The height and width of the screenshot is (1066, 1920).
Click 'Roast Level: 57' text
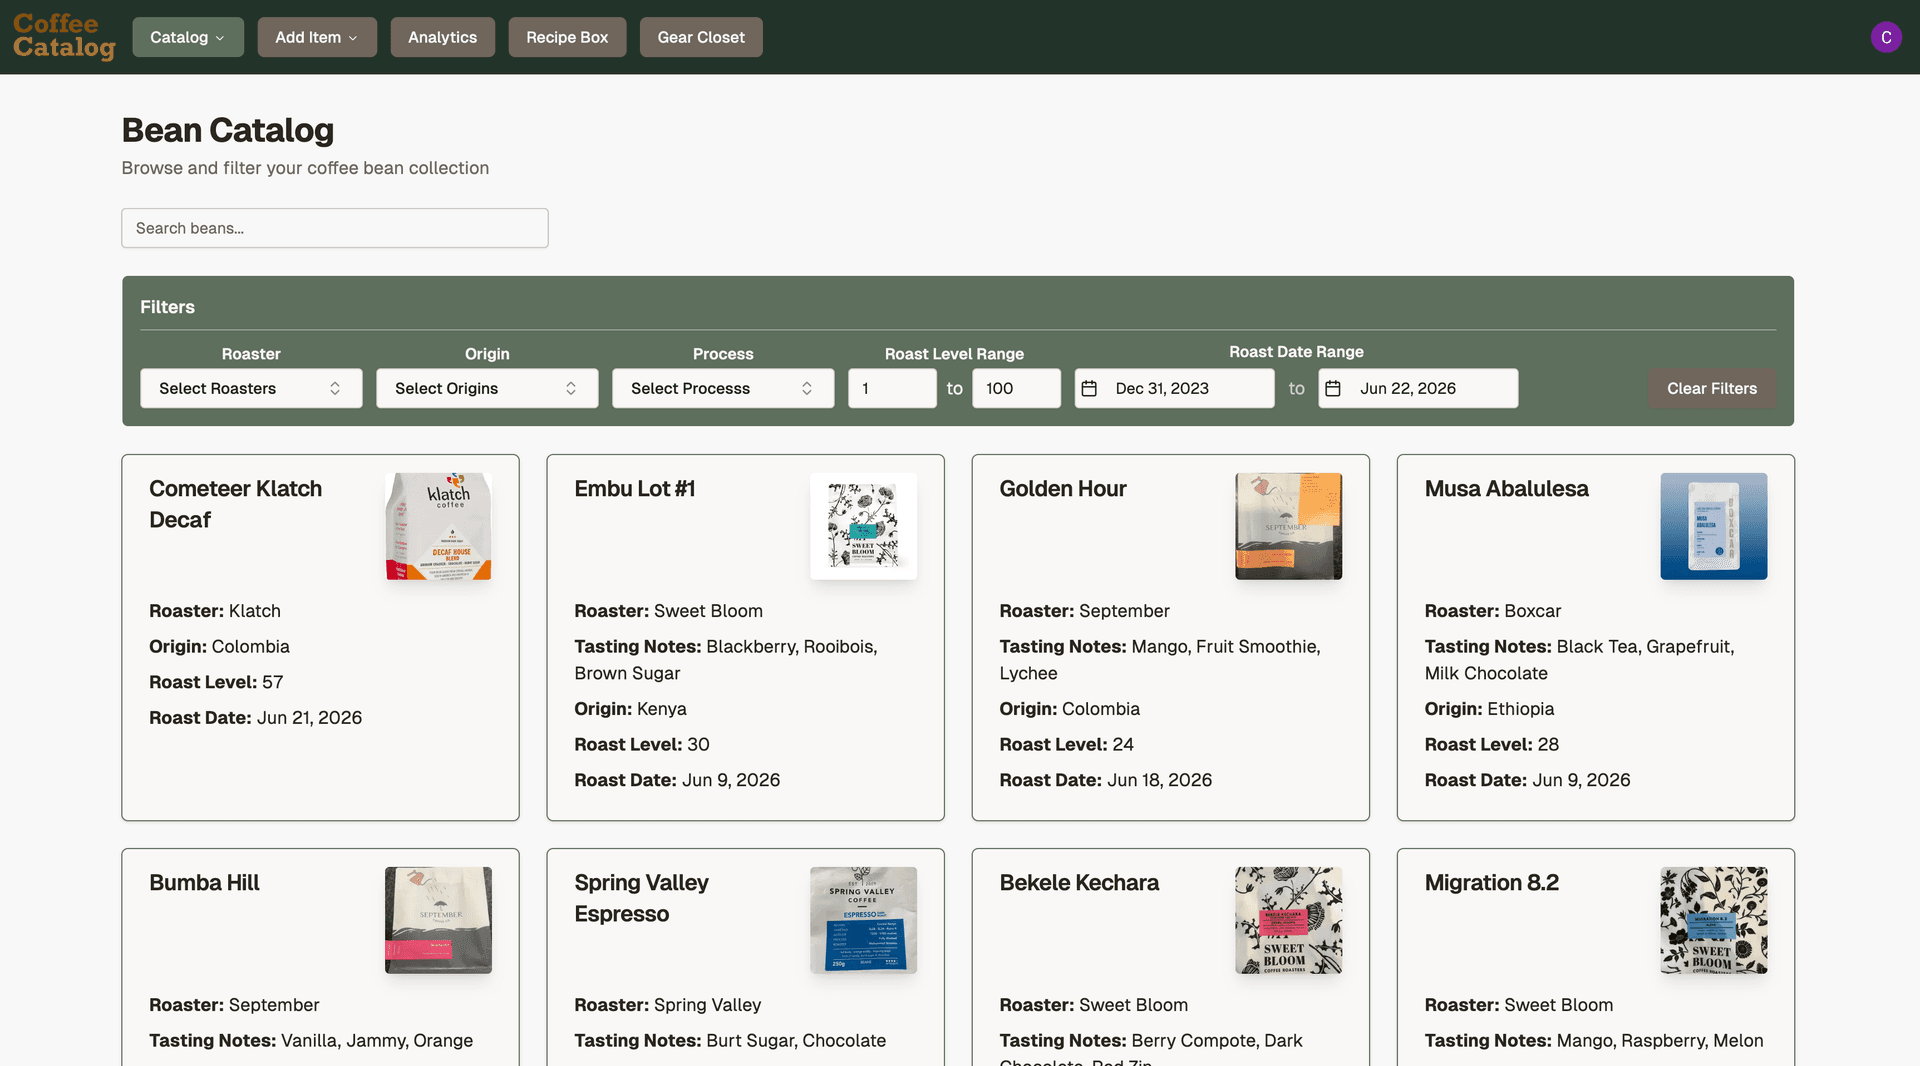point(216,682)
